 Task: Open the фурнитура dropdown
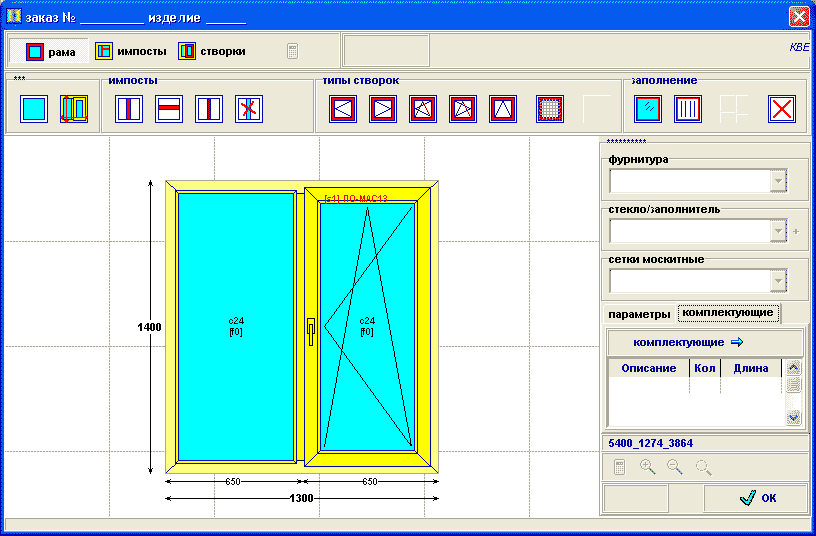(x=779, y=181)
